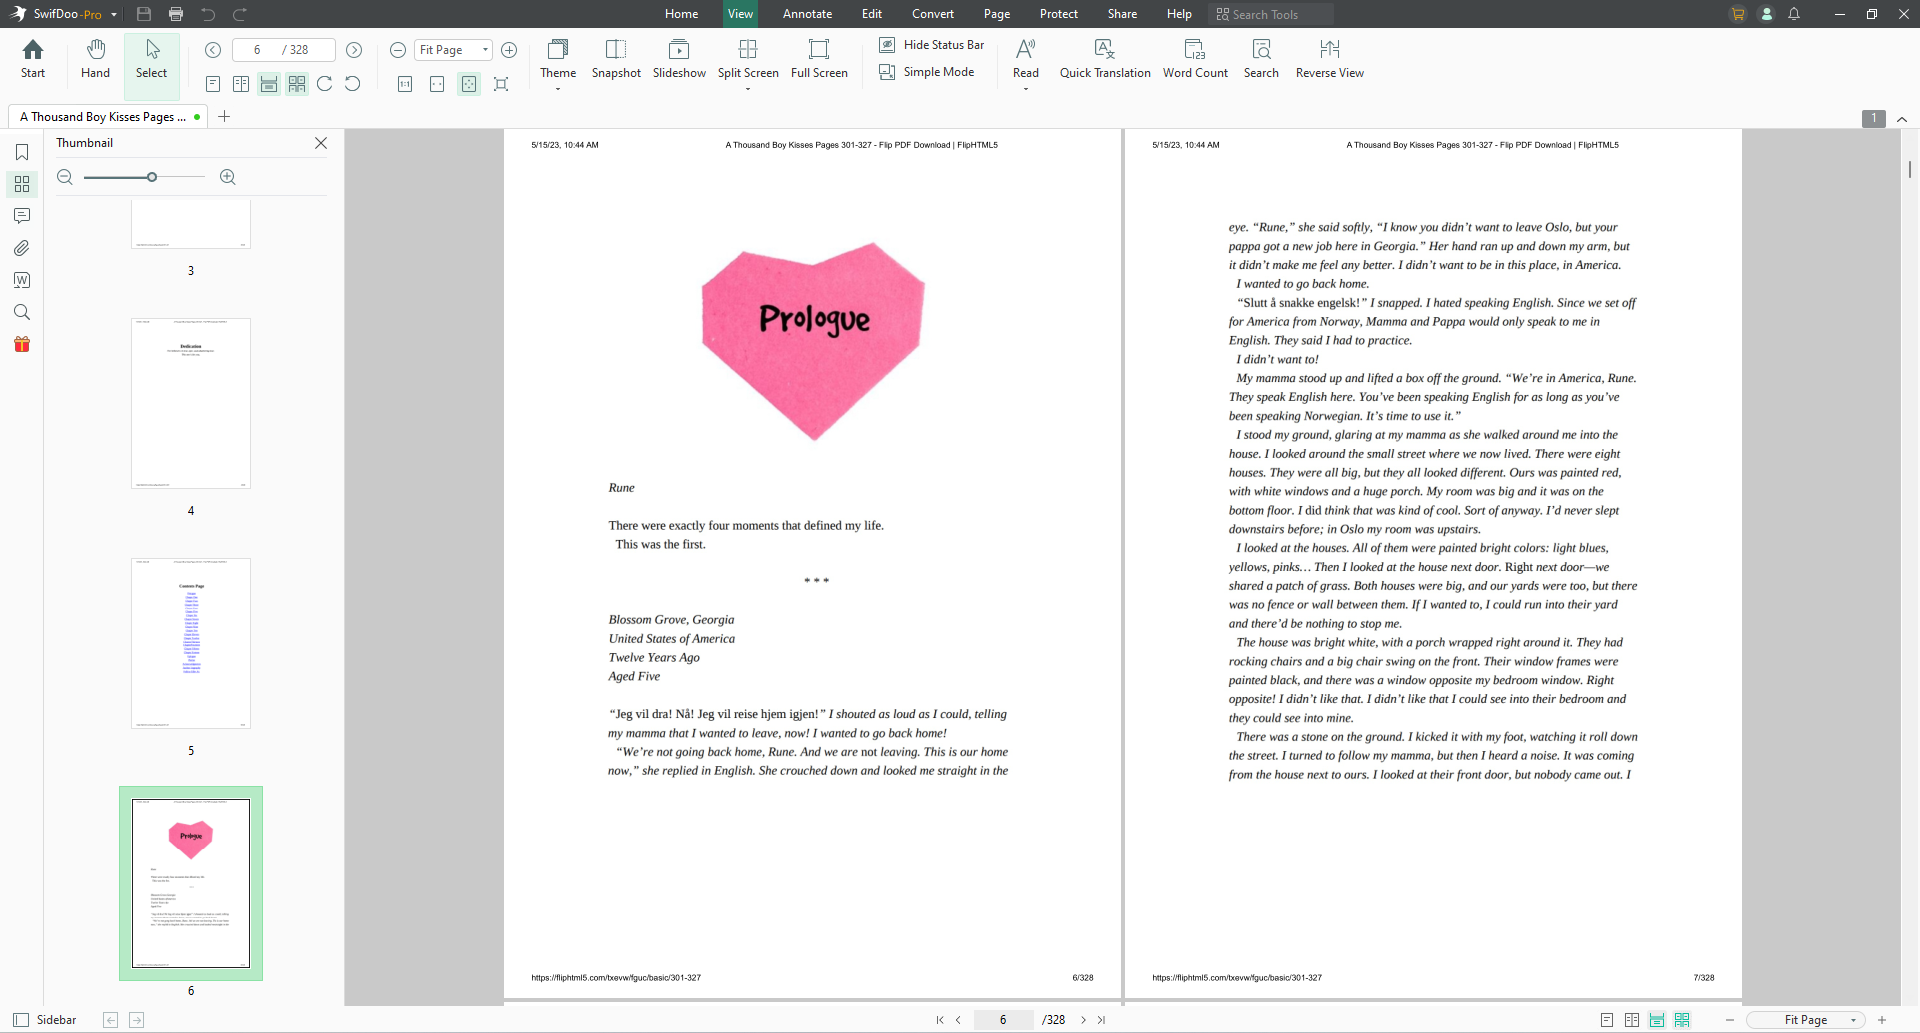Image resolution: width=1920 pixels, height=1033 pixels.
Task: Open the Convert tab
Action: 933,14
